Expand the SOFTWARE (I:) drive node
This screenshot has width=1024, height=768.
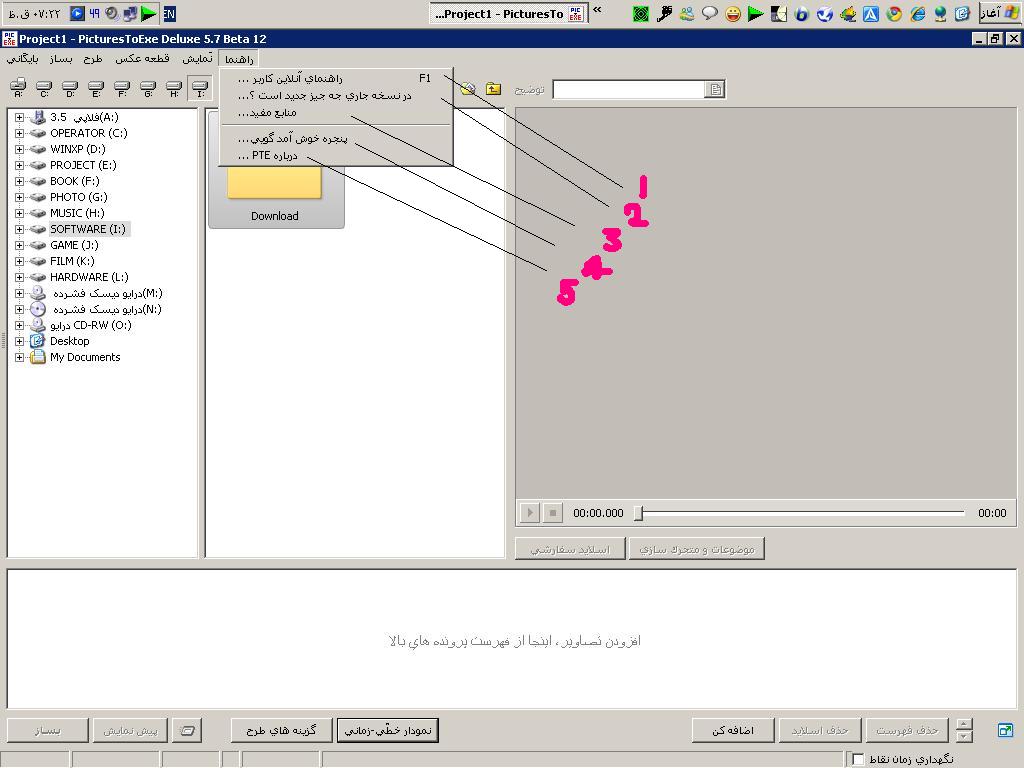pos(19,229)
